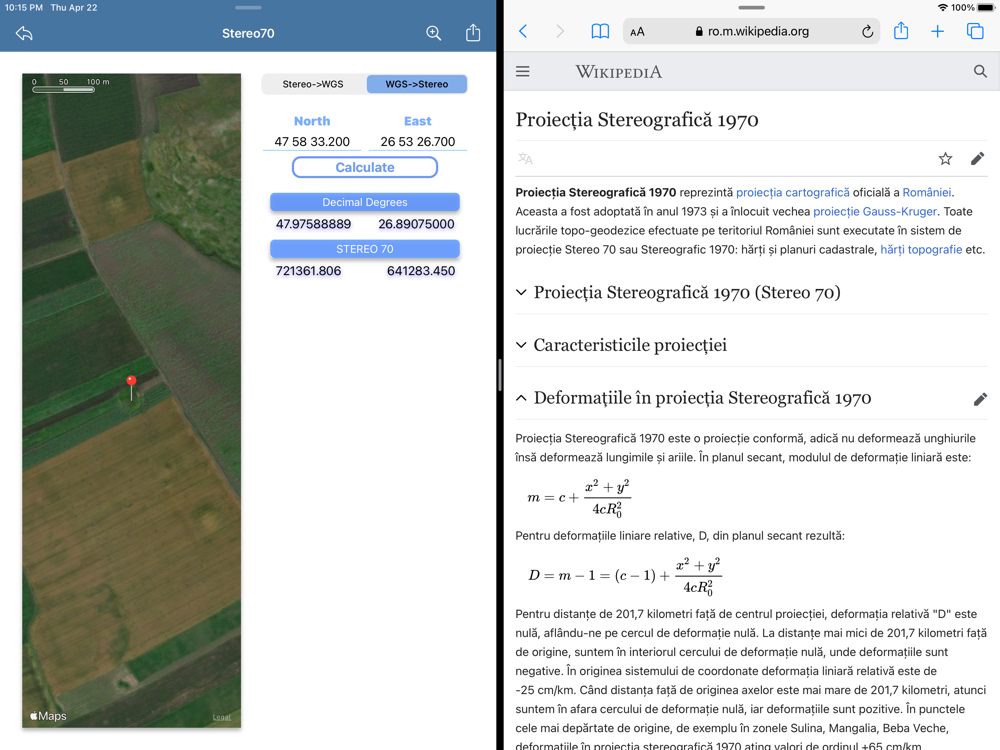Collapse section Deformațiile în proiecția Stereografică 1970
The height and width of the screenshot is (750, 1000).
pyautogui.click(x=693, y=399)
